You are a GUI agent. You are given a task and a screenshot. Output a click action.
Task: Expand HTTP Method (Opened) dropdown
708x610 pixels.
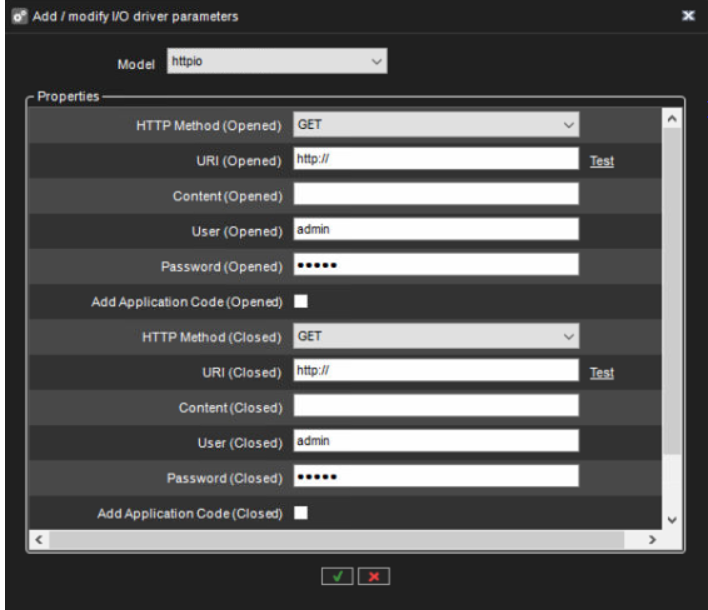(x=436, y=125)
